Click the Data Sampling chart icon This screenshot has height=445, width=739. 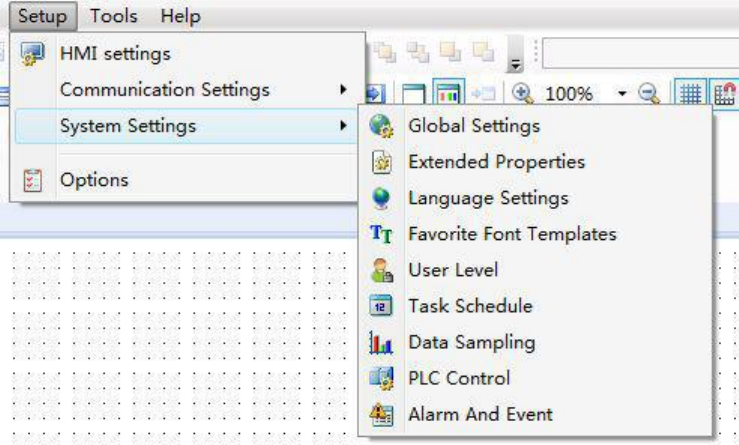point(381,342)
